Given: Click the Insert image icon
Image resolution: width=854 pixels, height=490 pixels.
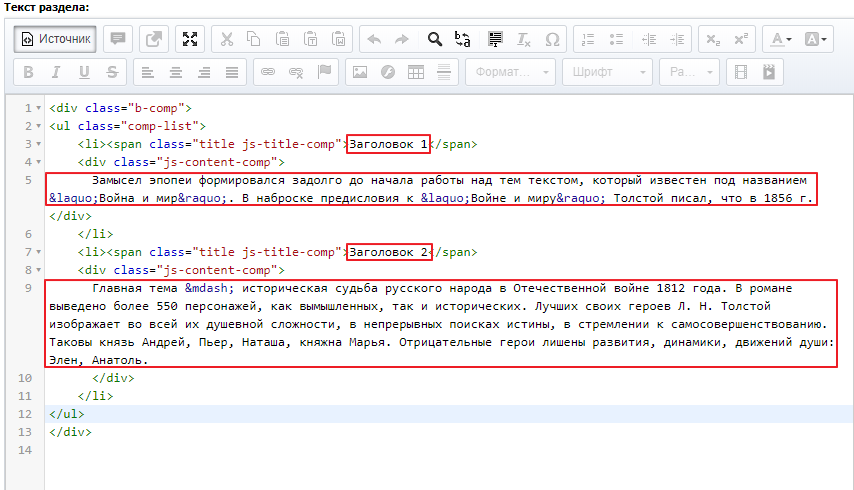Looking at the screenshot, I should pyautogui.click(x=360, y=72).
